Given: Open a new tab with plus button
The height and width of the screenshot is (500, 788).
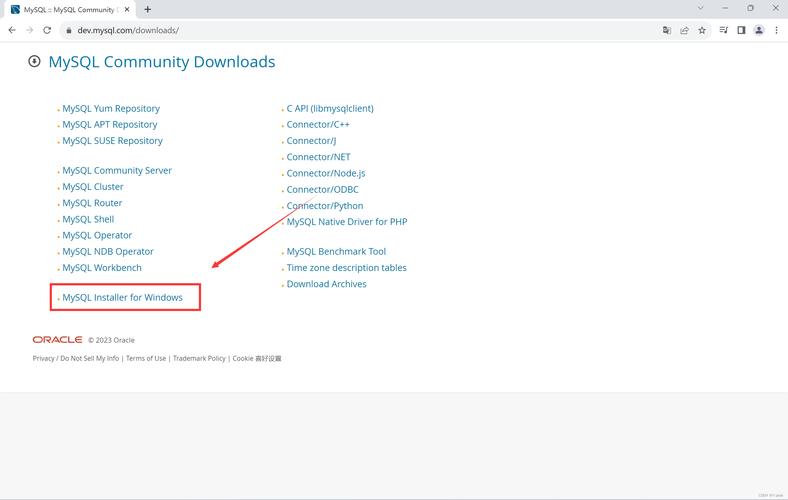Looking at the screenshot, I should pyautogui.click(x=147, y=9).
